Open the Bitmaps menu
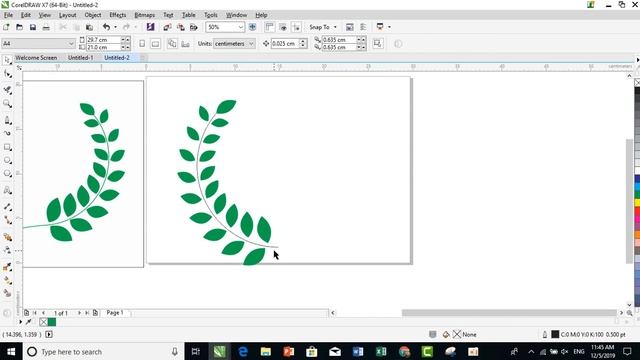Viewport: 640px width, 360px height. [144, 15]
